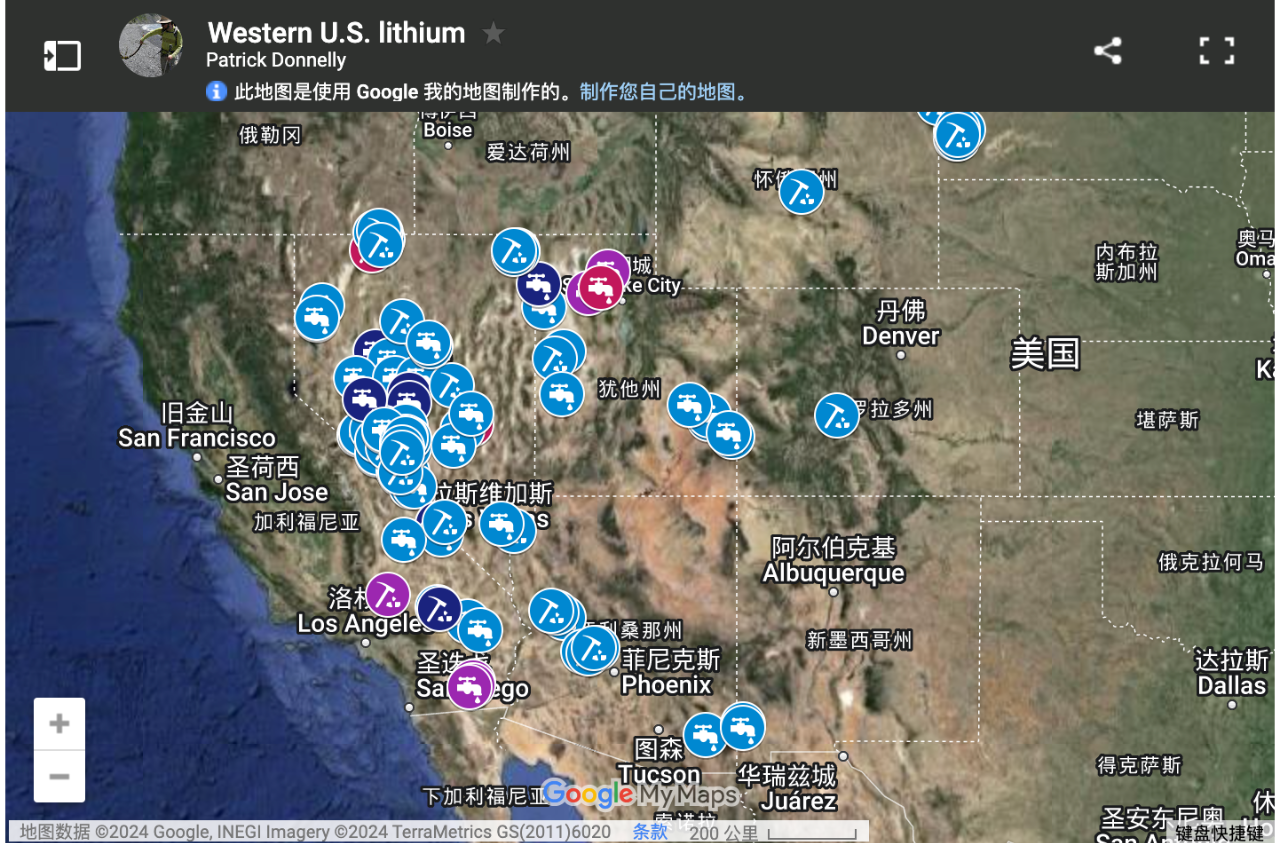Star the Western U.S. lithium map

point(493,34)
